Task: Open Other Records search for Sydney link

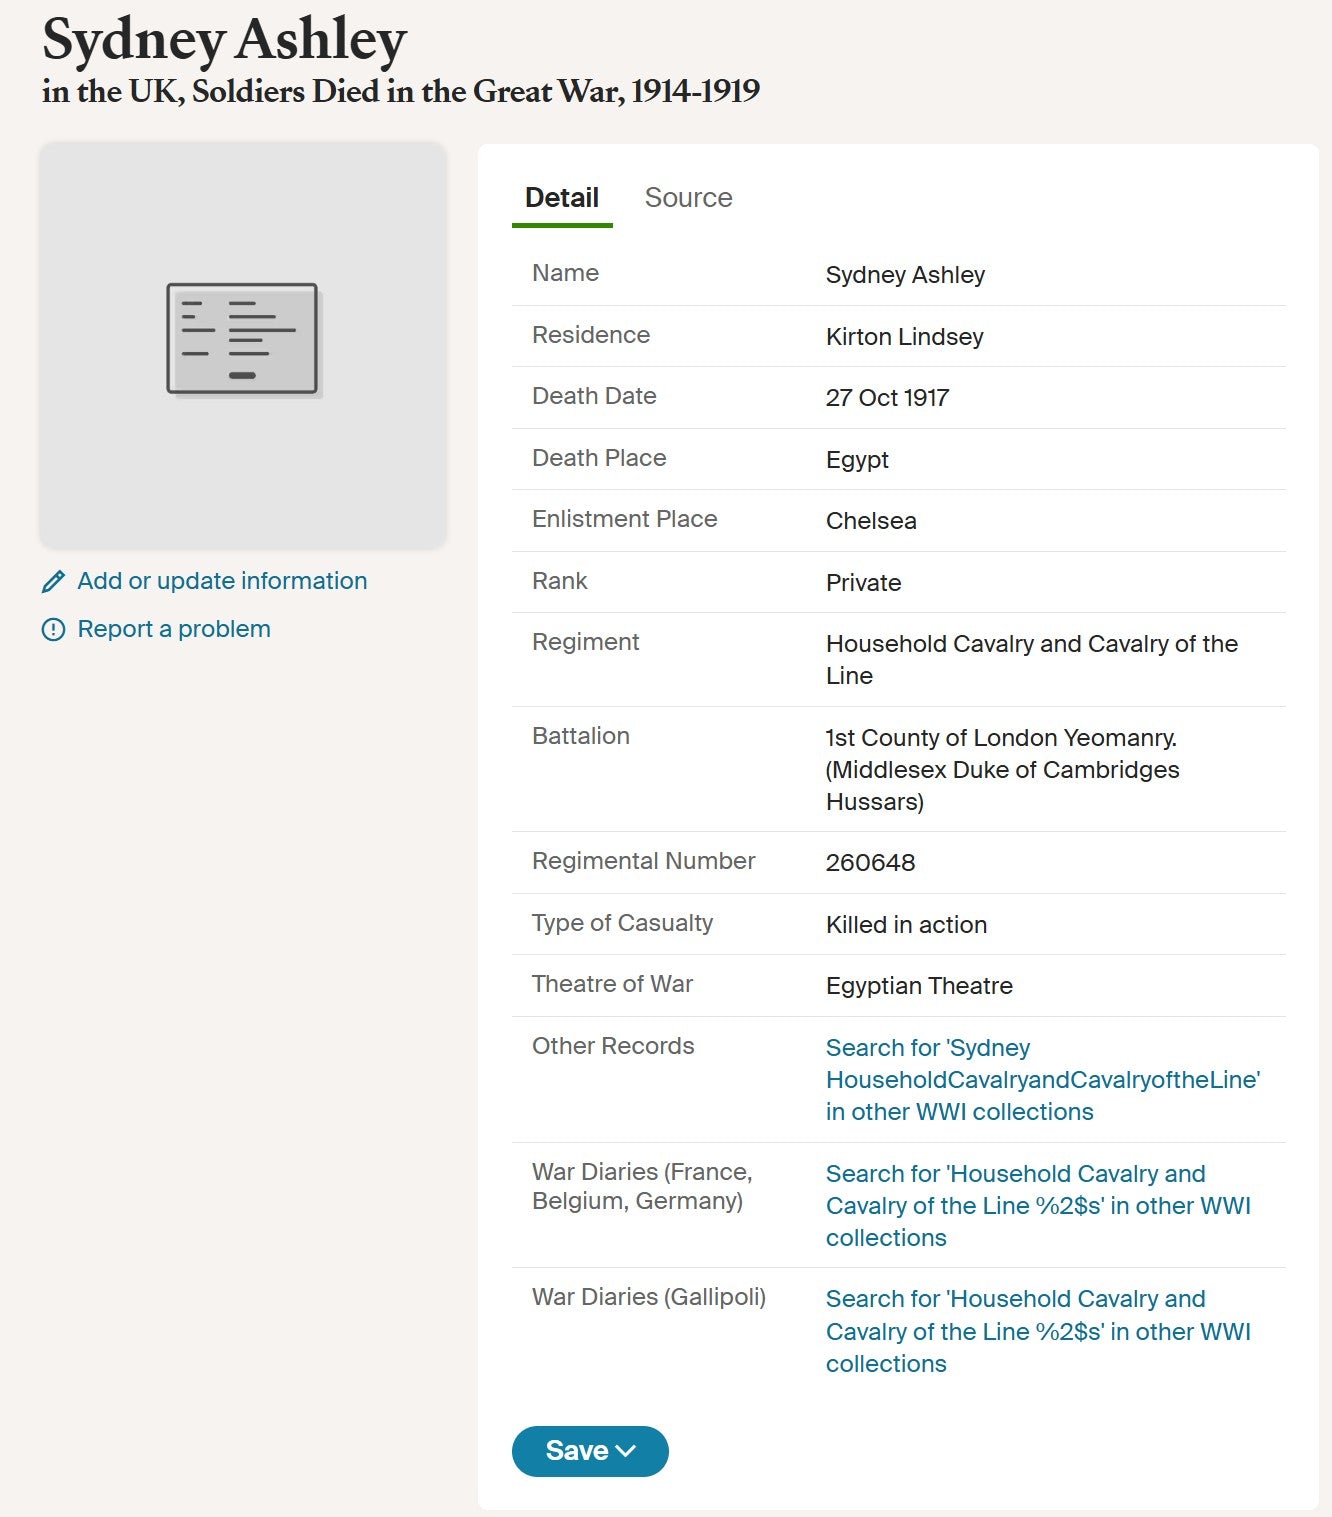Action: tap(1041, 1079)
